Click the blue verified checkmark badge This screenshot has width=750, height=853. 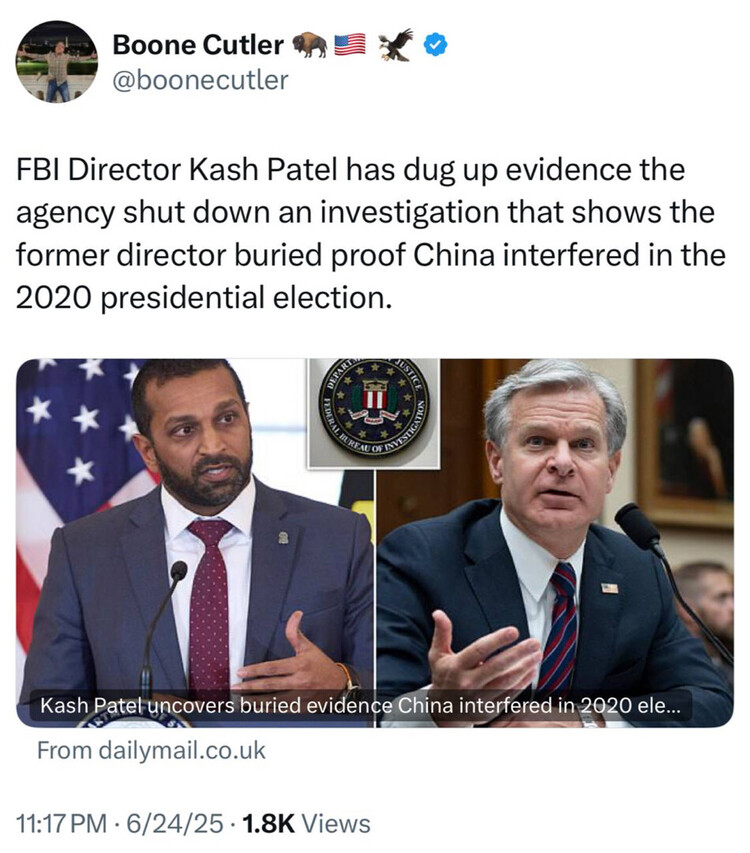[x=437, y=45]
